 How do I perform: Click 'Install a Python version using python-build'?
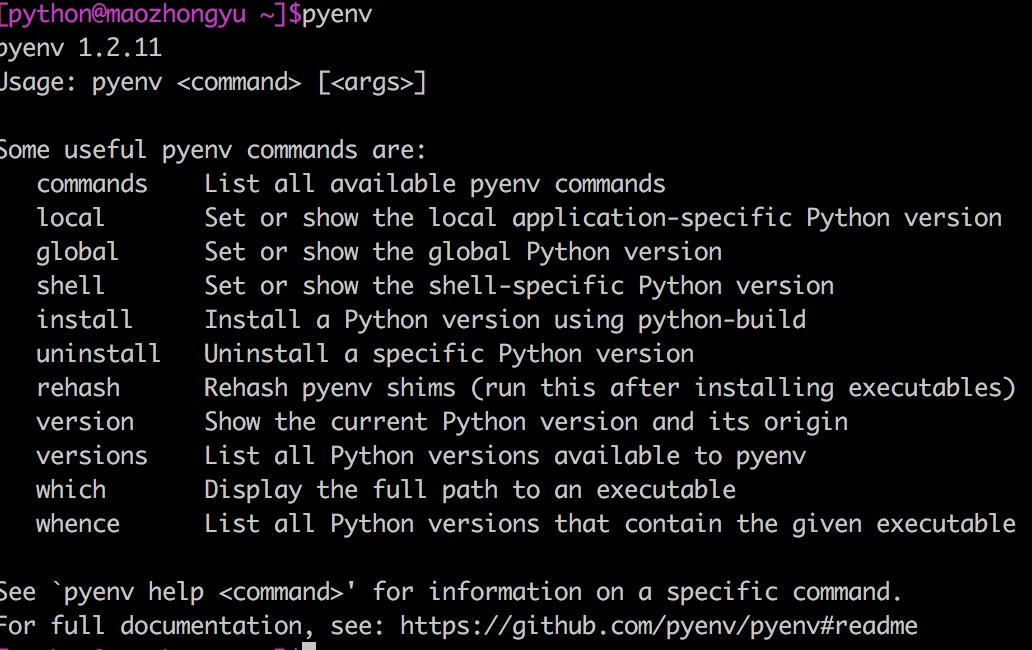[x=505, y=320]
